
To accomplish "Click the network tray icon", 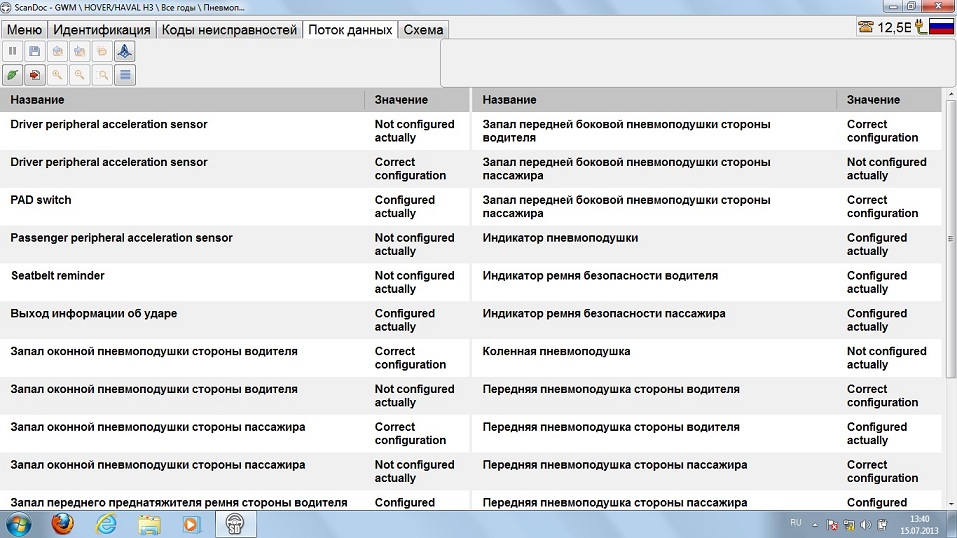I will pyautogui.click(x=849, y=525).
